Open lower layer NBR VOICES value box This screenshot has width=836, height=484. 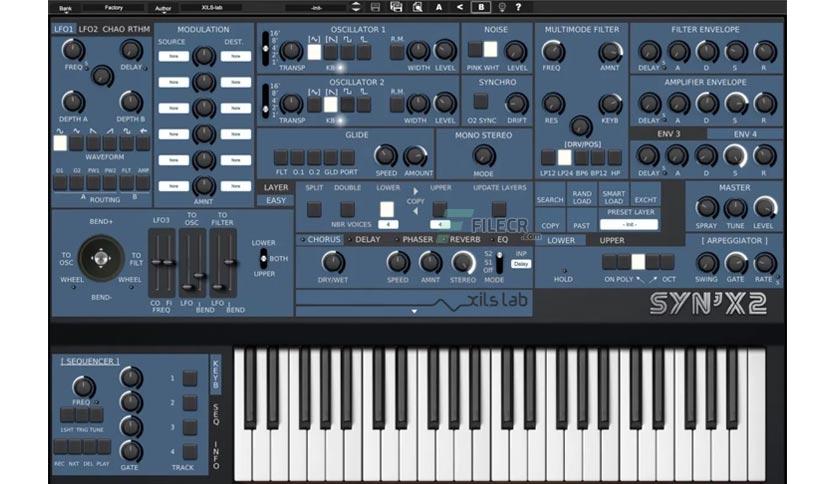(x=388, y=224)
